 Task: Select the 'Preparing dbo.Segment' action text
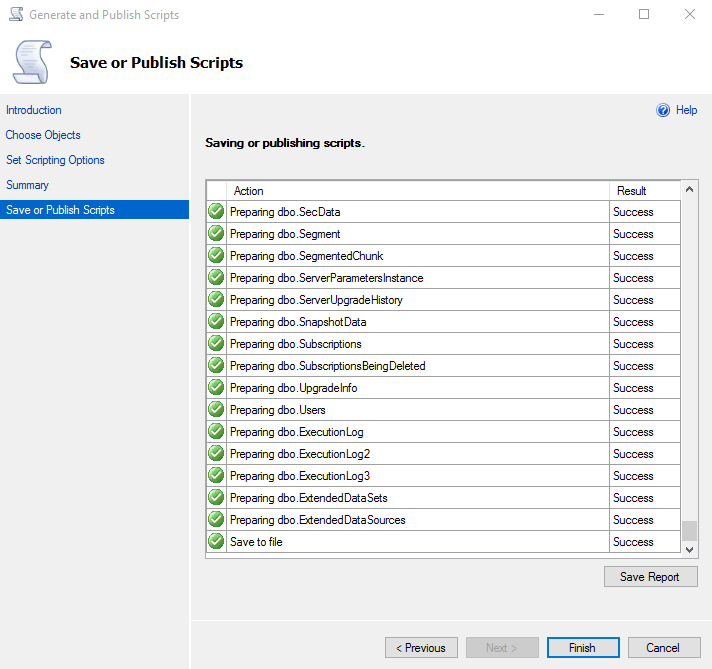coord(285,234)
